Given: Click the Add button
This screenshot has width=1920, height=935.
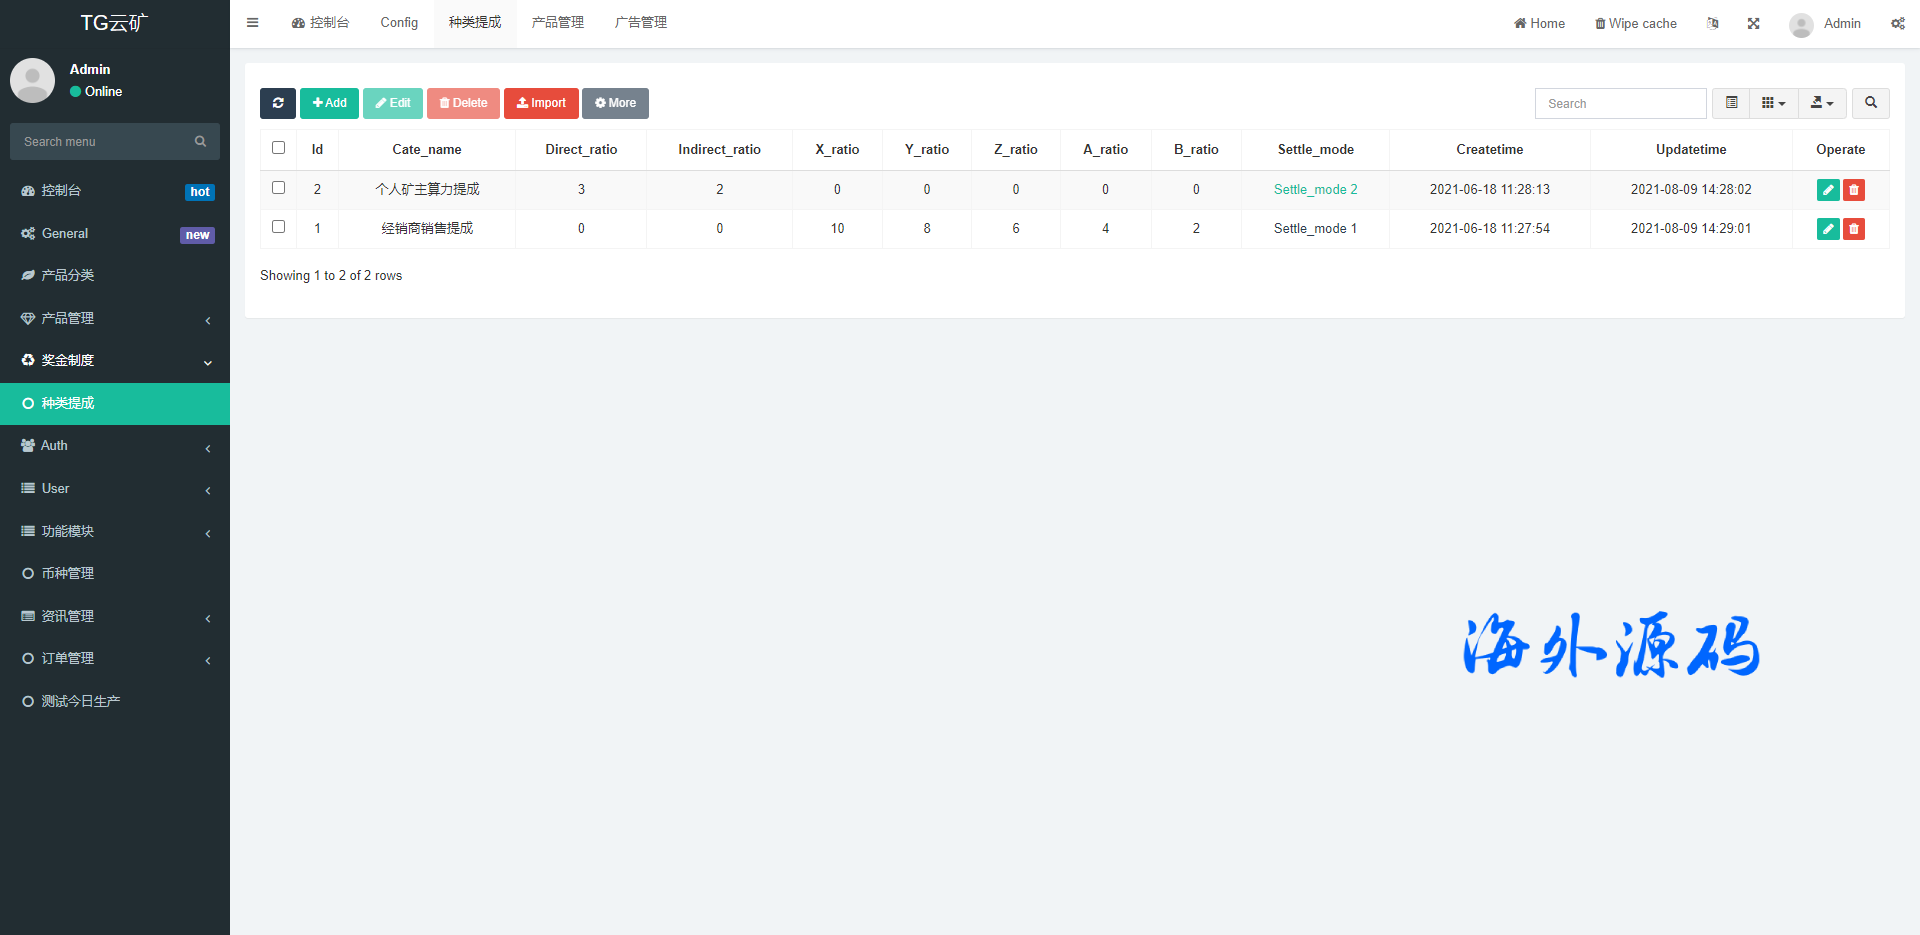Looking at the screenshot, I should click(329, 103).
